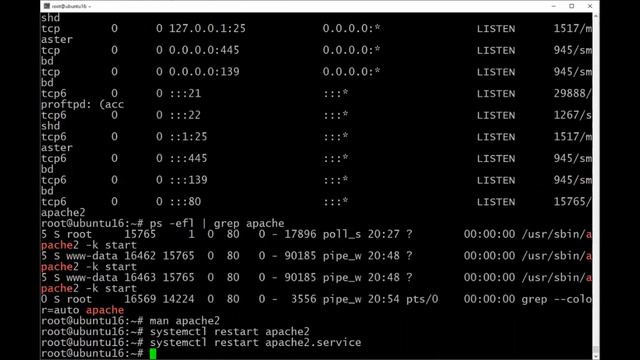Click 'pts/0' in the grep process row
This screenshot has height=360, width=640.
pyautogui.click(x=422, y=299)
